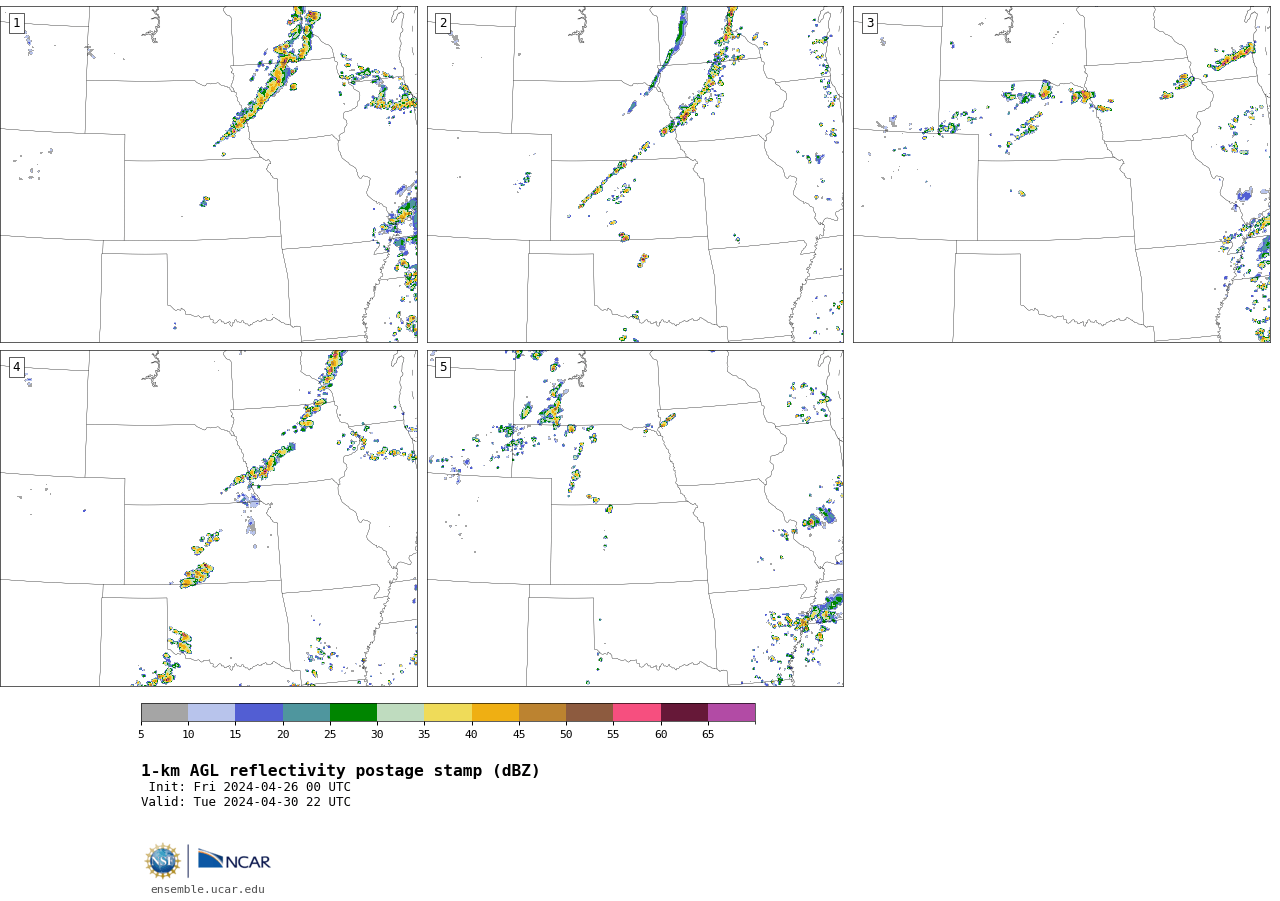
Task: Click the panel number label 4
Action: click(x=16, y=367)
